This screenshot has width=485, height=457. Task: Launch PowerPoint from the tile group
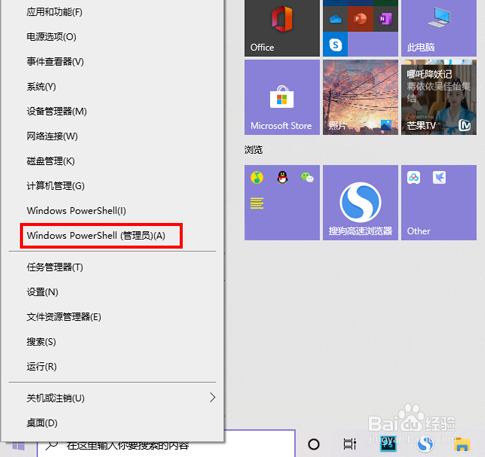pos(360,19)
